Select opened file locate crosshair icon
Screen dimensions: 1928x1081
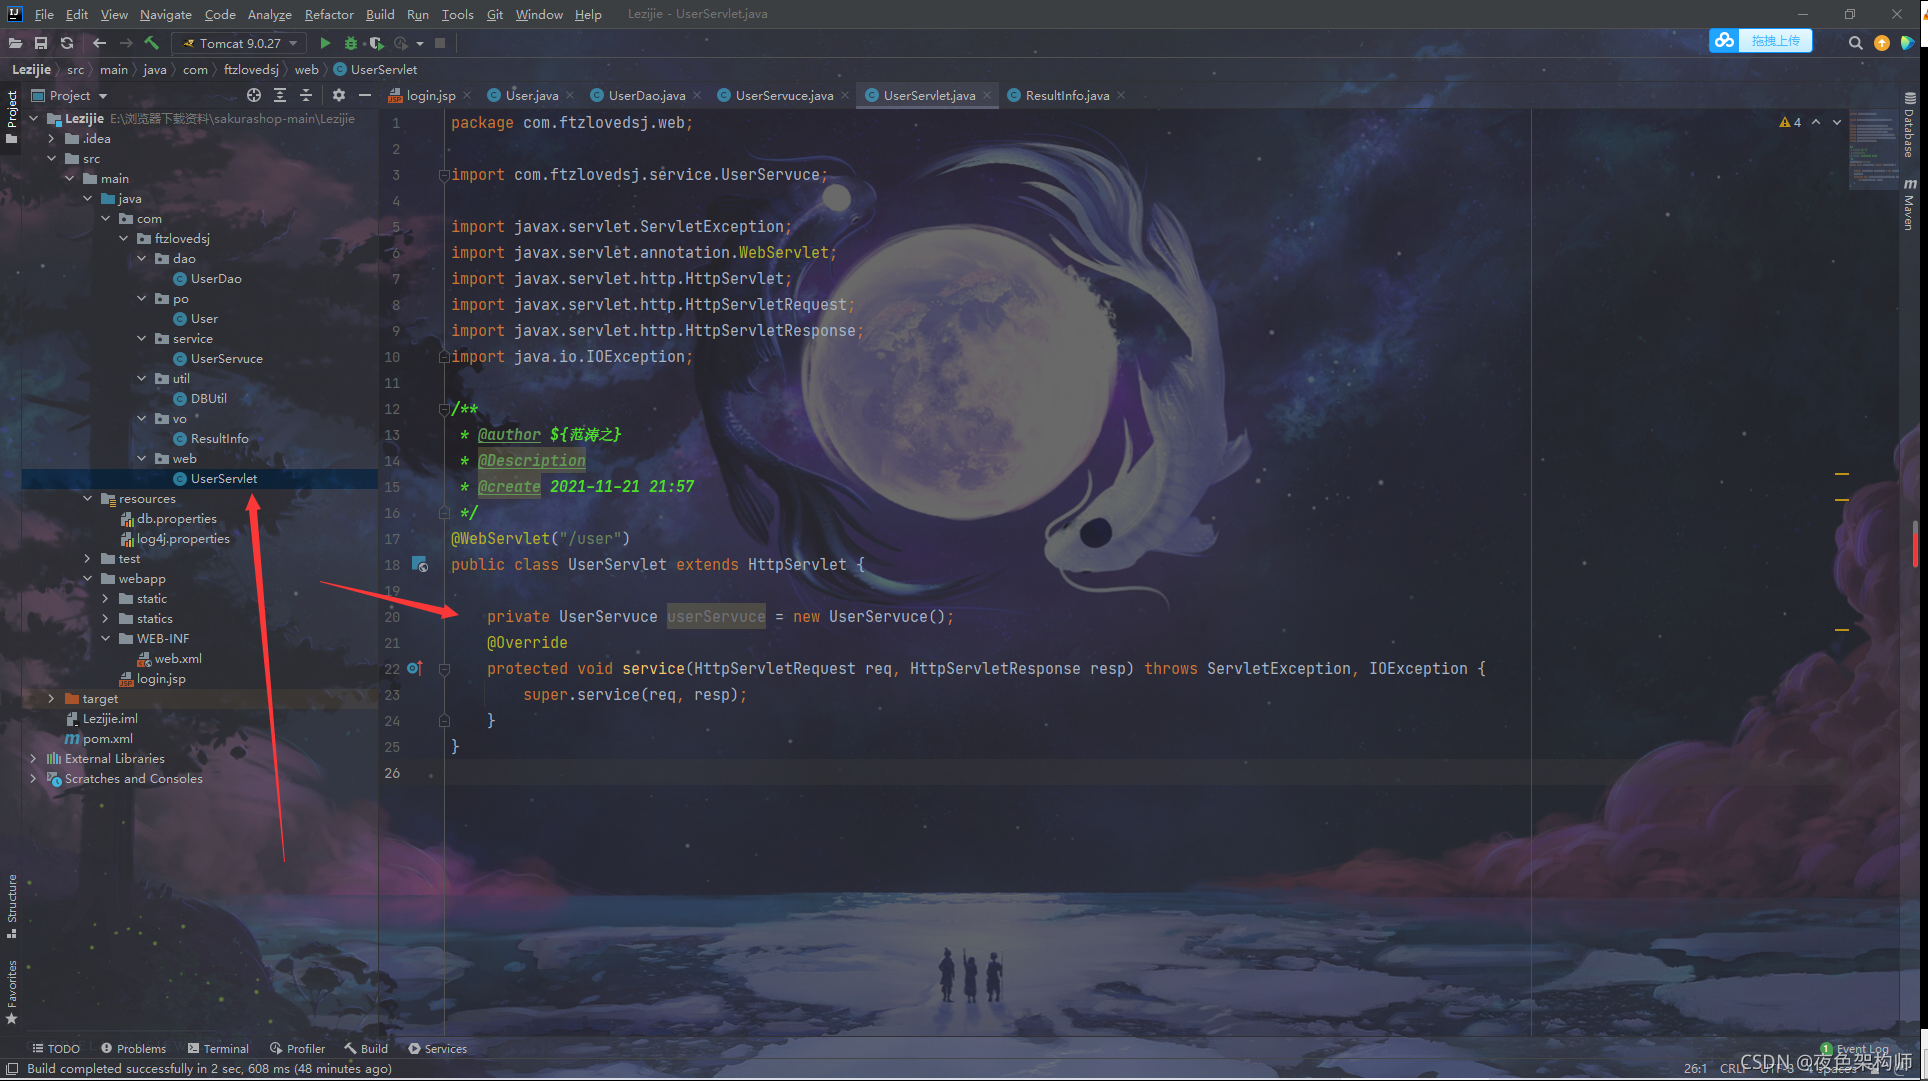(x=254, y=95)
